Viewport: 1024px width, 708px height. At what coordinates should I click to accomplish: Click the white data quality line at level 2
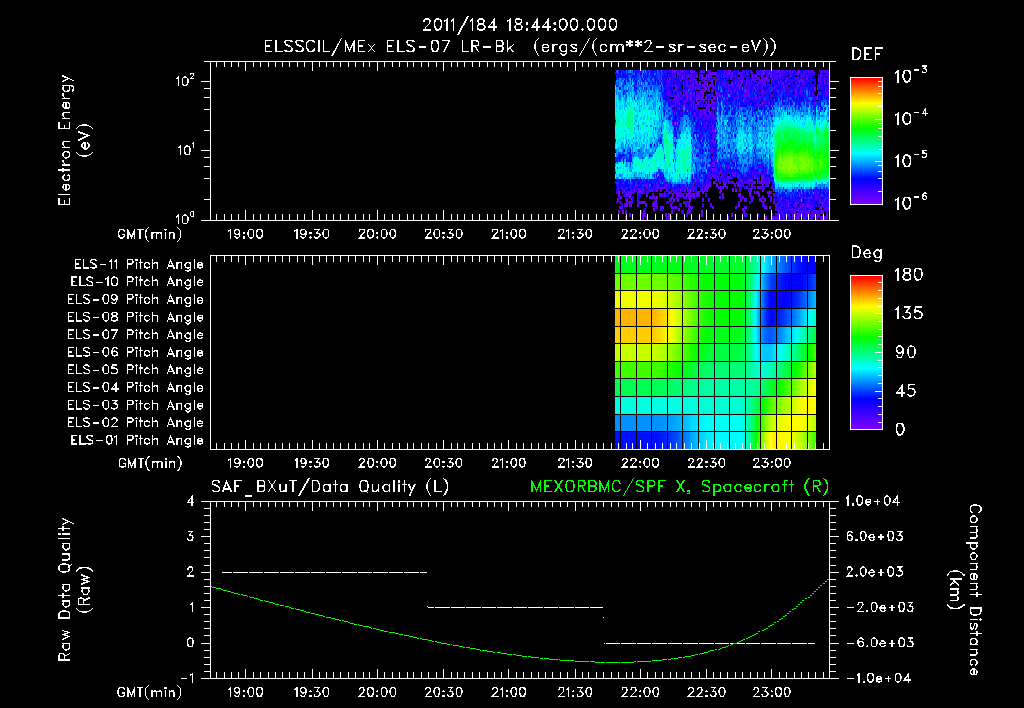coord(325,572)
